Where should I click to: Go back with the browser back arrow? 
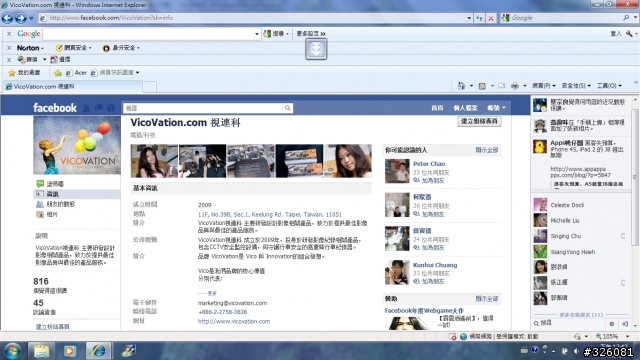(7, 18)
